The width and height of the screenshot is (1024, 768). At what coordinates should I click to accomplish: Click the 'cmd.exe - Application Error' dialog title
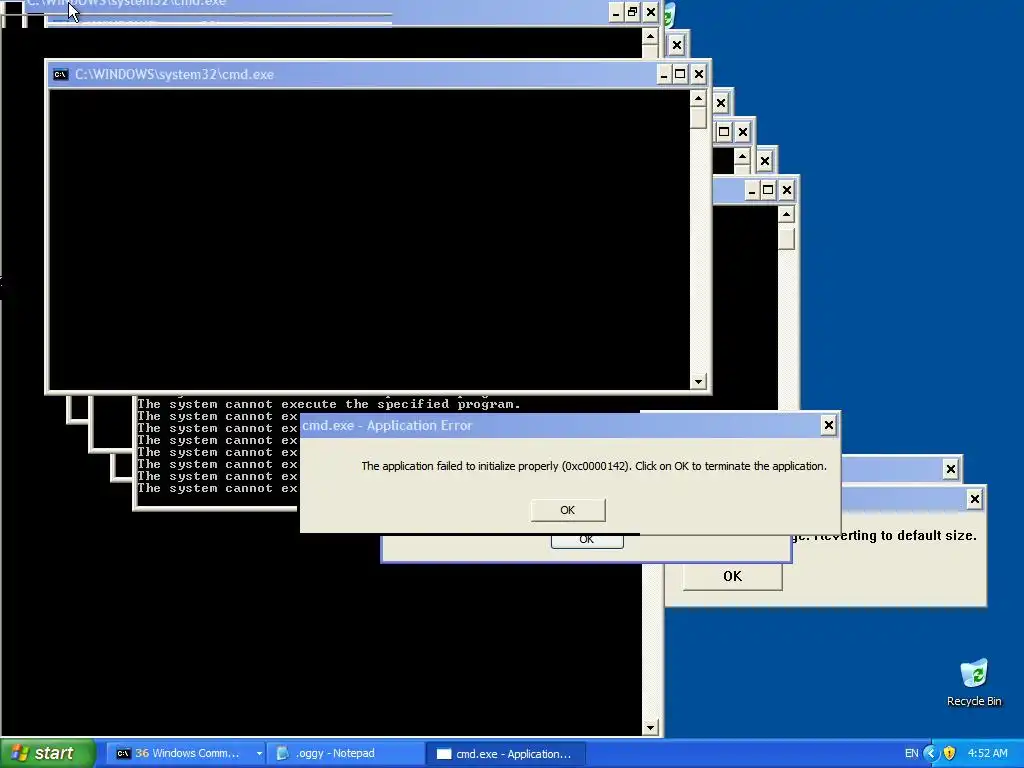pos(387,426)
